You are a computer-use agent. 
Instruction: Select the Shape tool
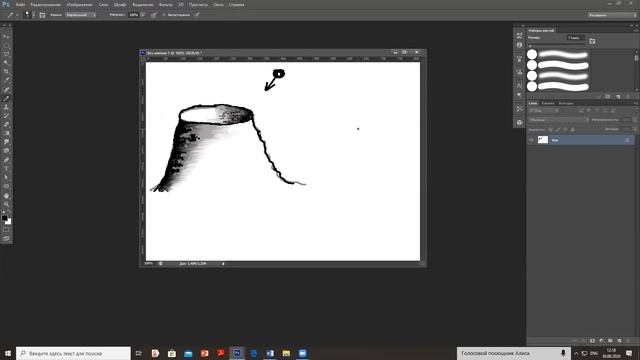(x=6, y=187)
